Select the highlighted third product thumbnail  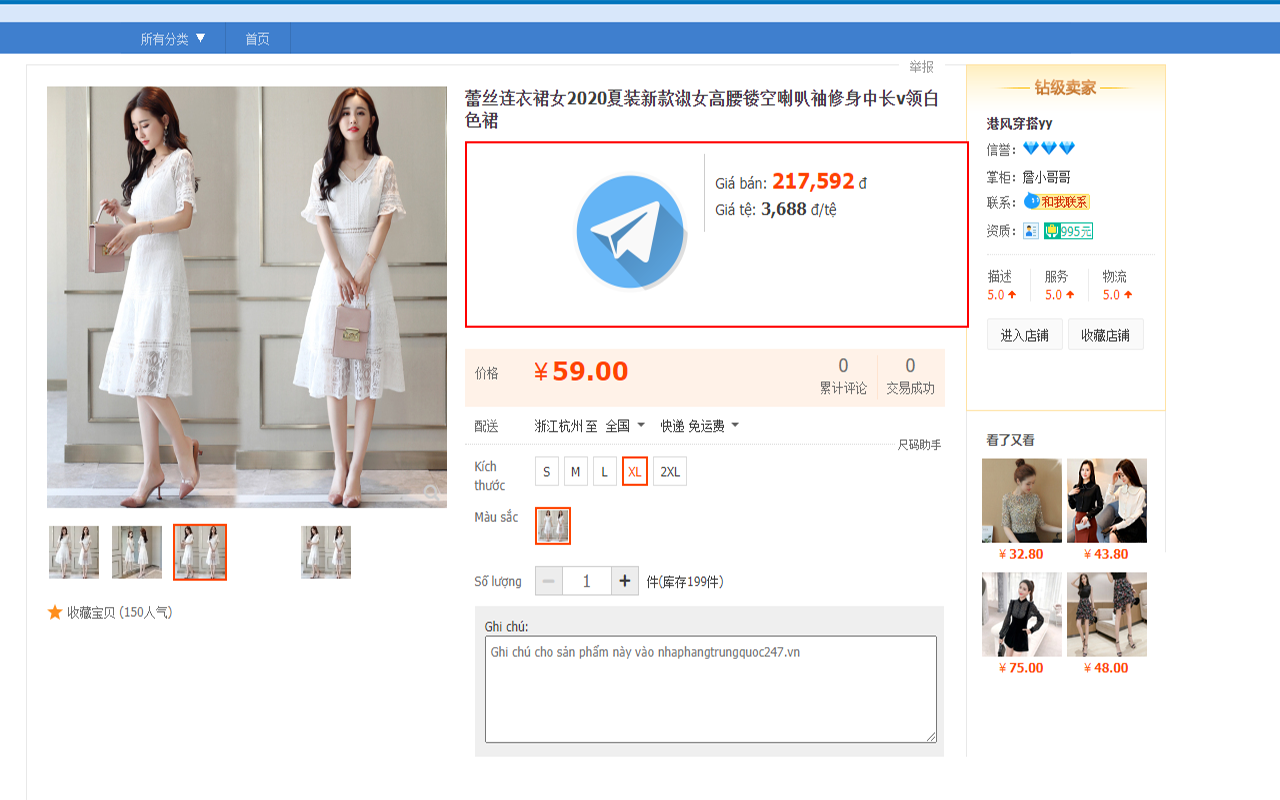(200, 552)
